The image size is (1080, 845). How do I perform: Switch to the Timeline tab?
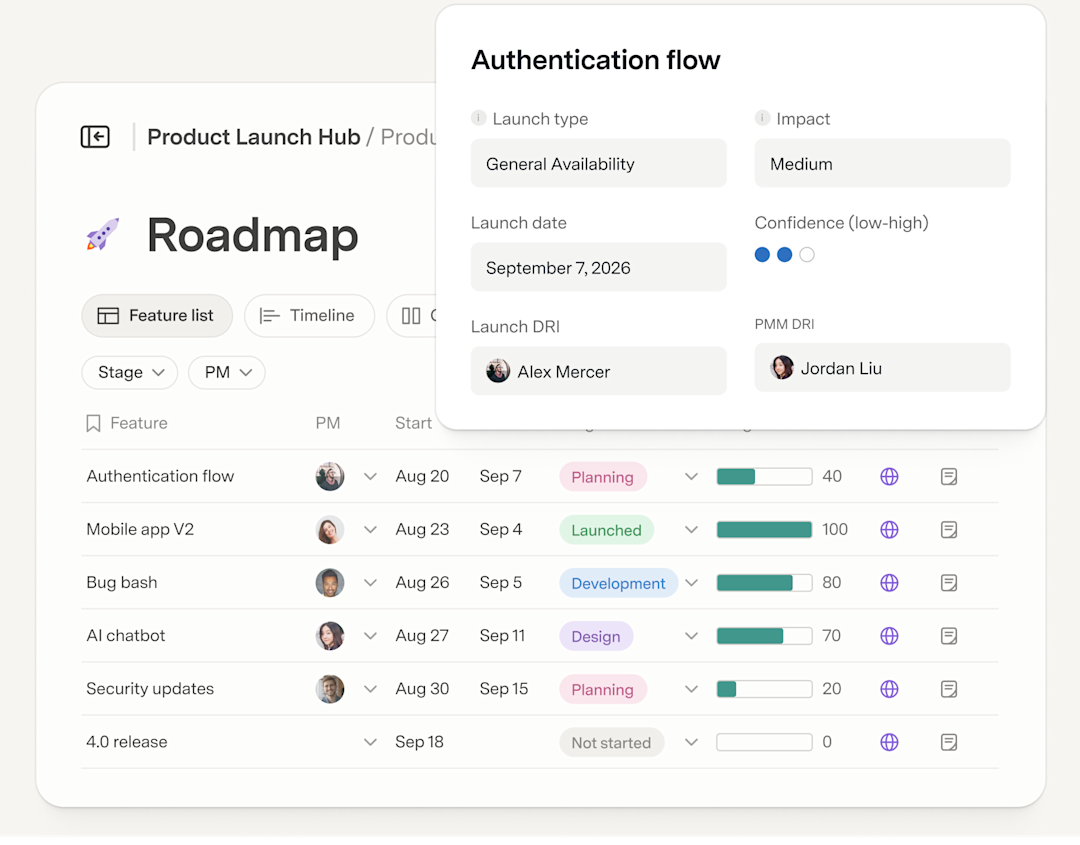click(309, 315)
